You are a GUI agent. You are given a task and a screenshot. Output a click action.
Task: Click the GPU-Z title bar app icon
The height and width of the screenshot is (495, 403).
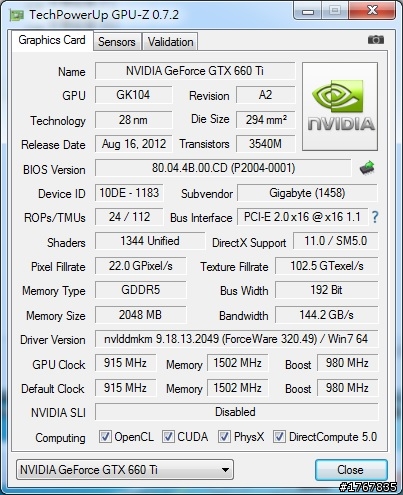pyautogui.click(x=17, y=15)
